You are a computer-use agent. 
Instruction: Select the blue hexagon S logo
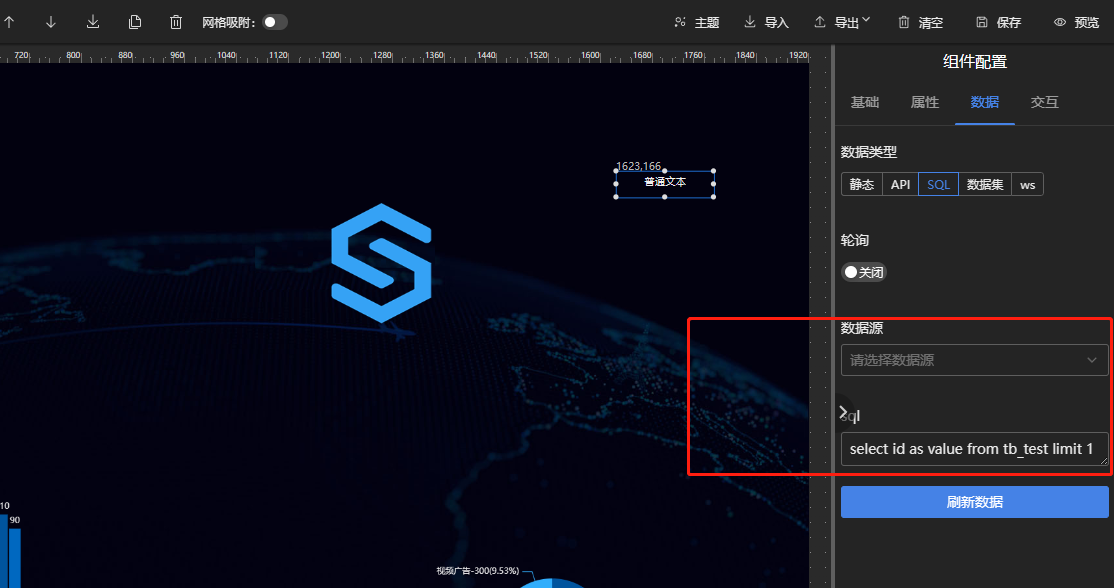382,263
